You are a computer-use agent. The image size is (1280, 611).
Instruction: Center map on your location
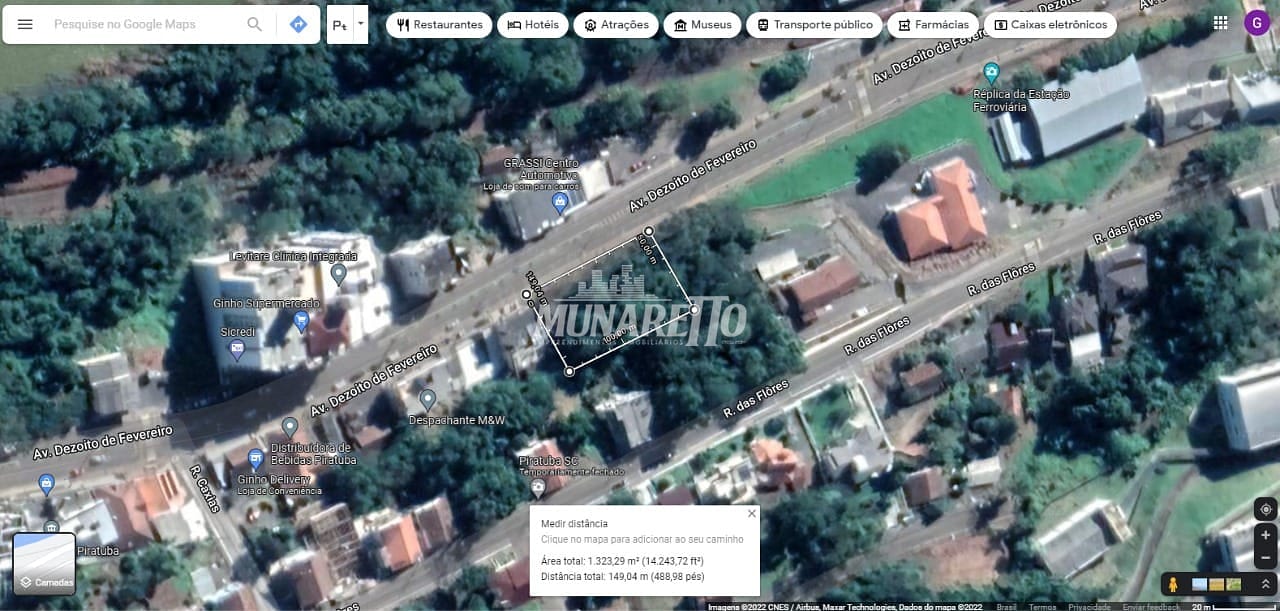click(1265, 509)
